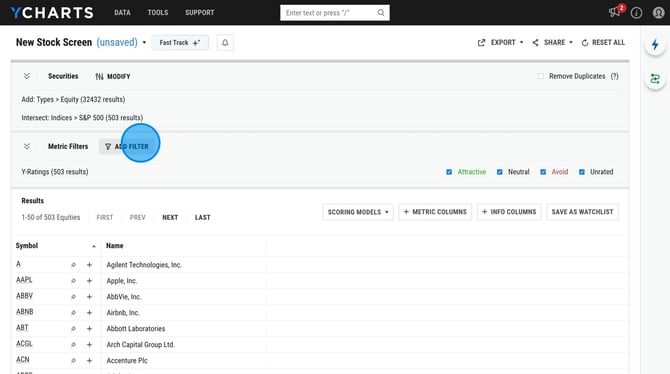Add Info Columns
The width and height of the screenshot is (670, 374).
click(x=509, y=212)
